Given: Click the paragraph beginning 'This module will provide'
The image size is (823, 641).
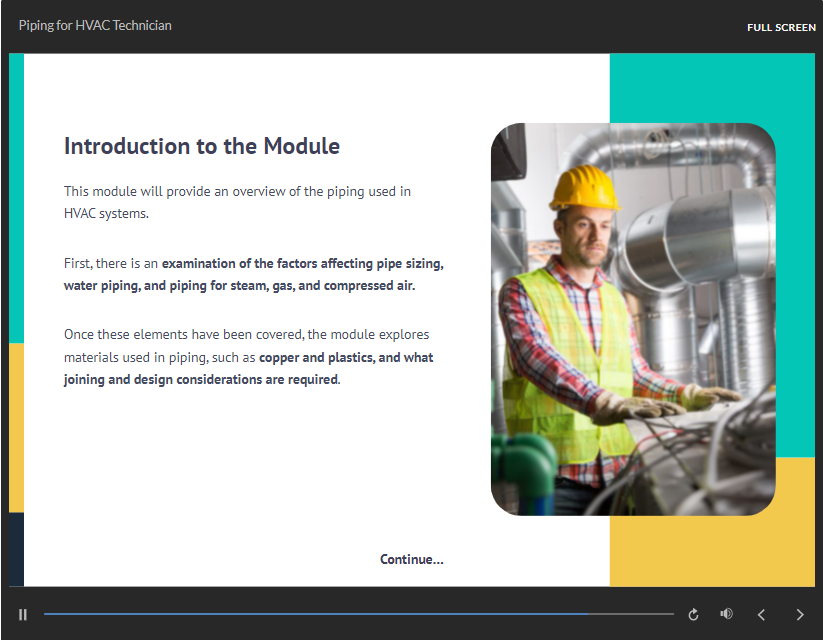Looking at the screenshot, I should 237,202.
